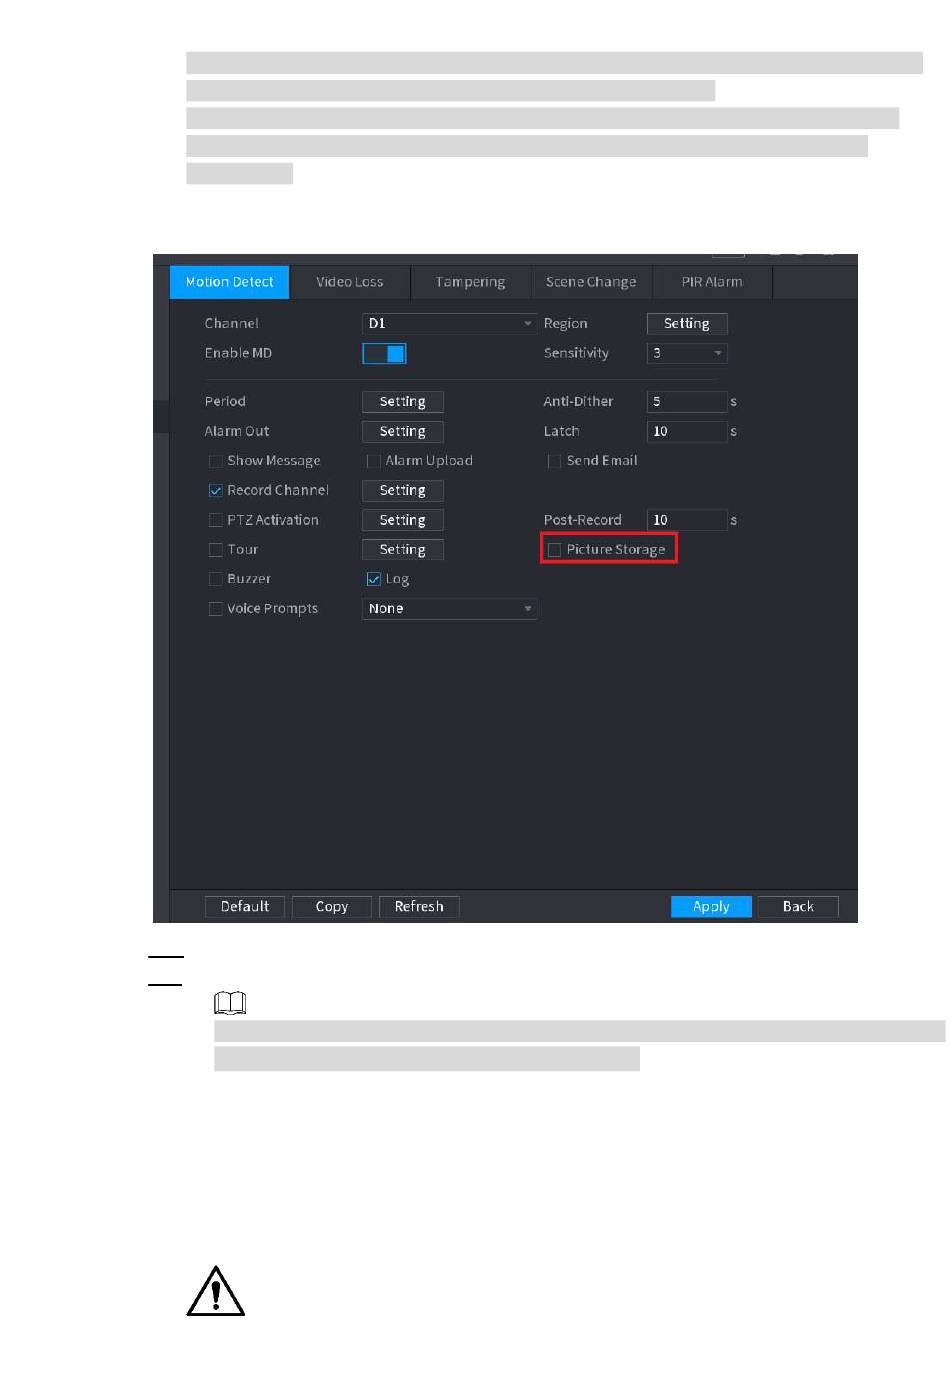The image size is (950, 1387).
Task: Enable the Buzzer checkbox
Action: [215, 579]
